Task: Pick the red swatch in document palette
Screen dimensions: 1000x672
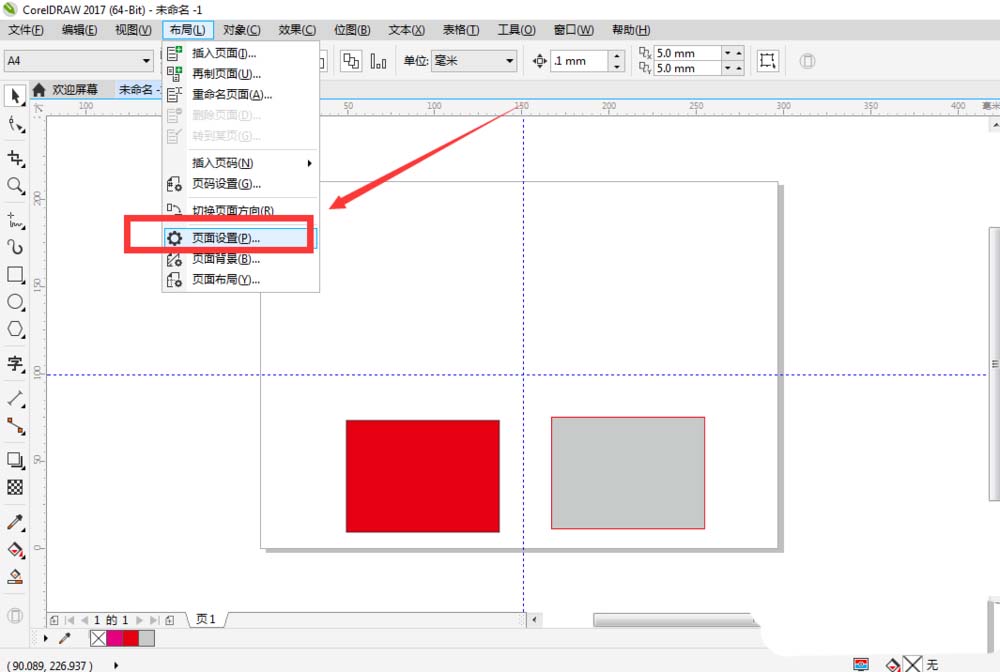Action: click(x=131, y=638)
